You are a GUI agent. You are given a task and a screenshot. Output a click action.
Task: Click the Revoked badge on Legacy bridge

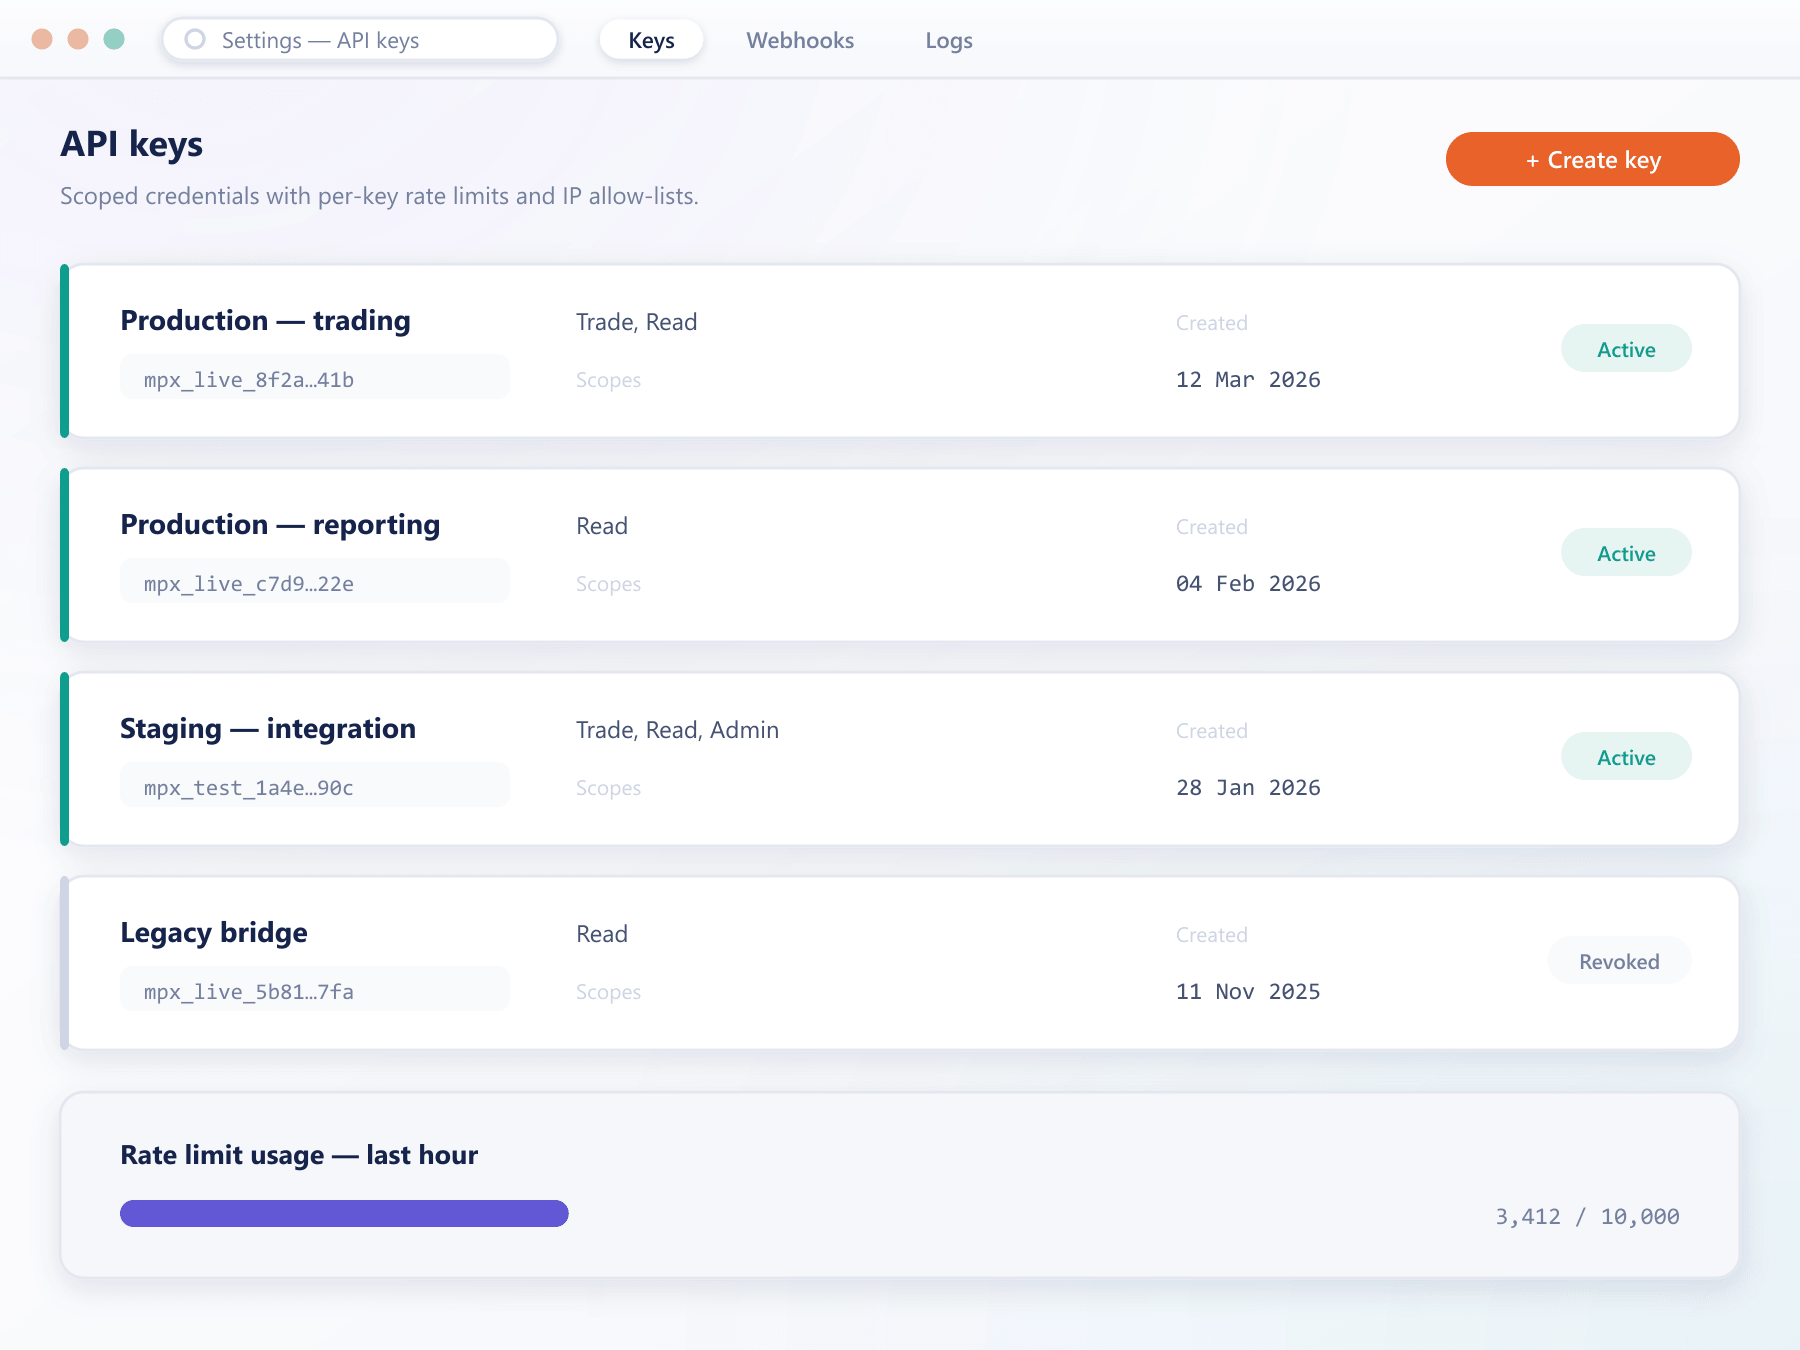point(1619,961)
